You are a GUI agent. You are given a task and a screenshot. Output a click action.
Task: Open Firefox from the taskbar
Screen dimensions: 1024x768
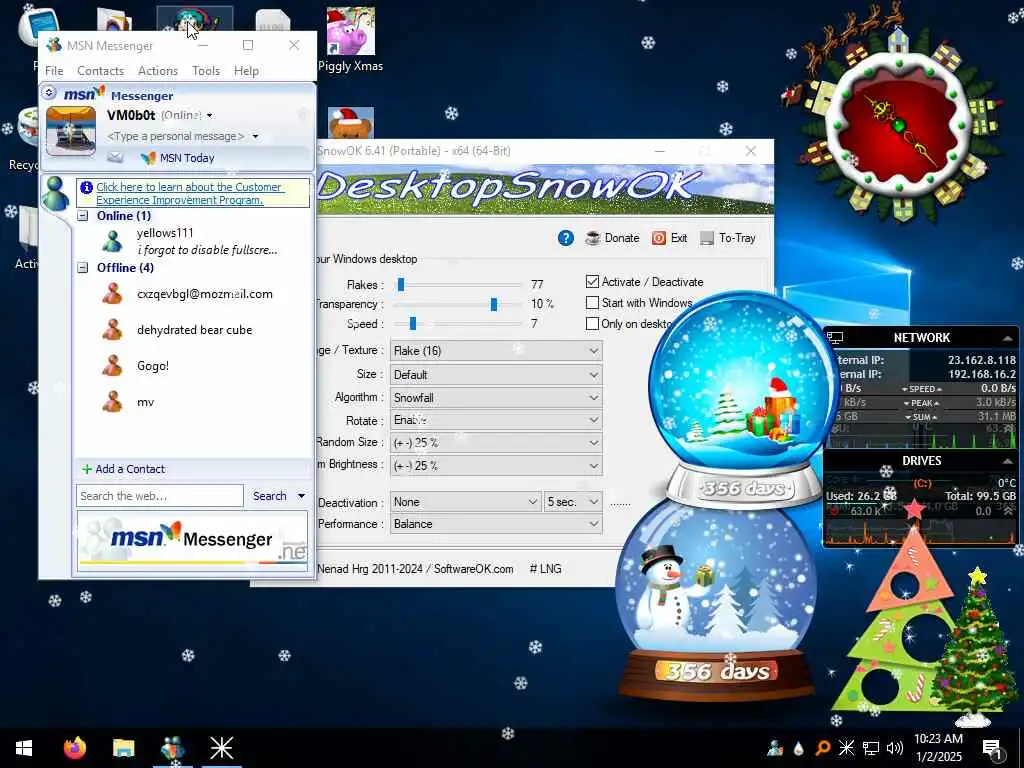(75, 748)
